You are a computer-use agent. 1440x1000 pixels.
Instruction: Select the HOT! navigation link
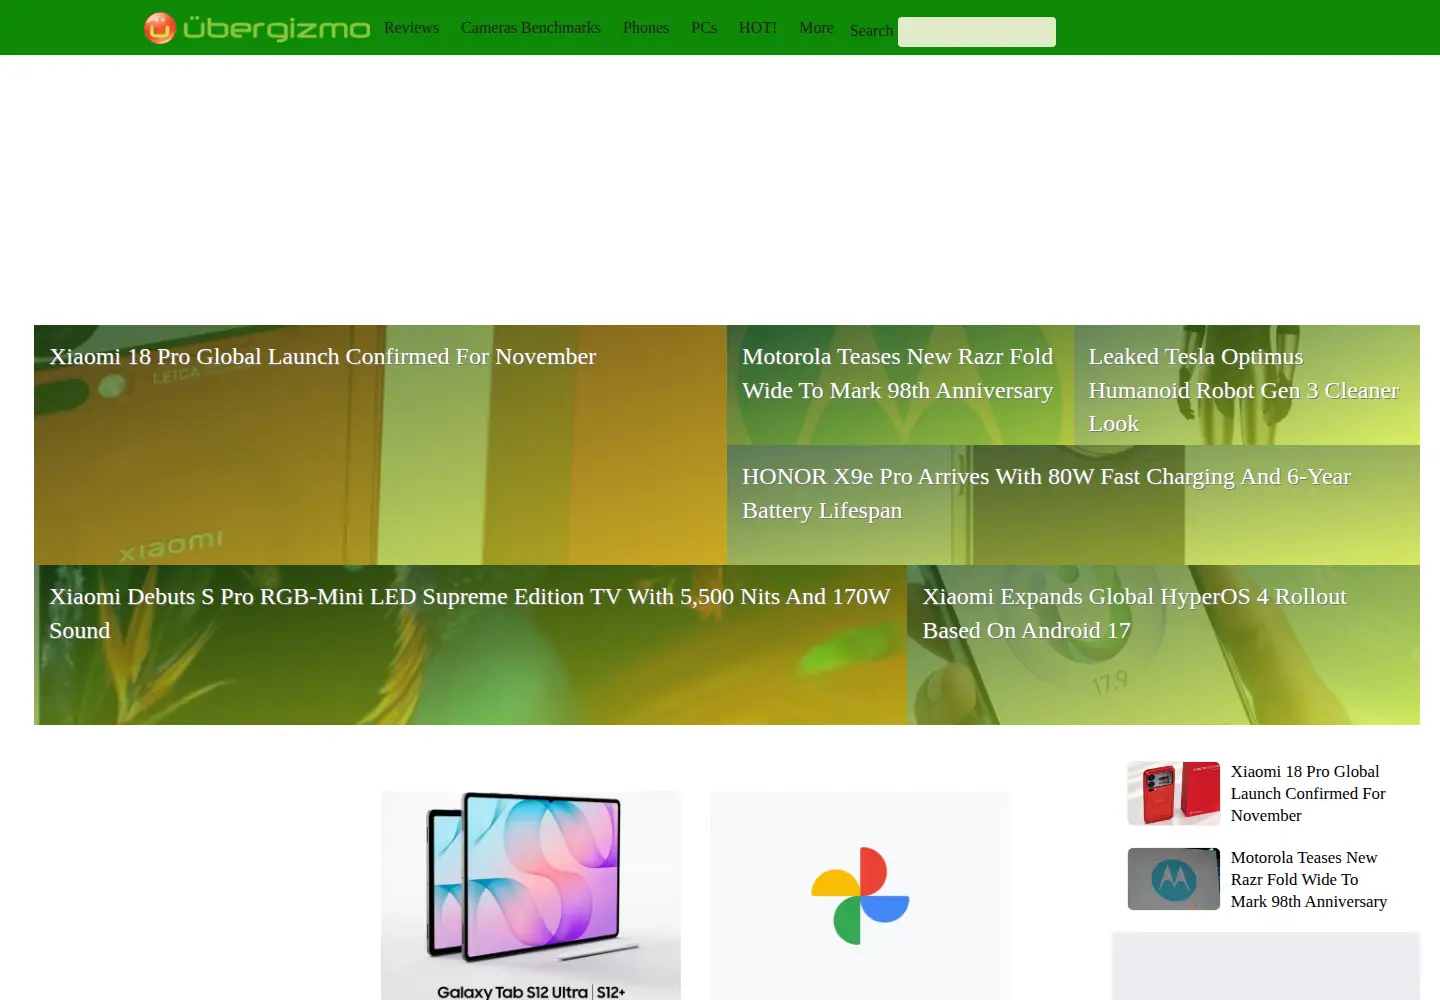[x=758, y=28]
